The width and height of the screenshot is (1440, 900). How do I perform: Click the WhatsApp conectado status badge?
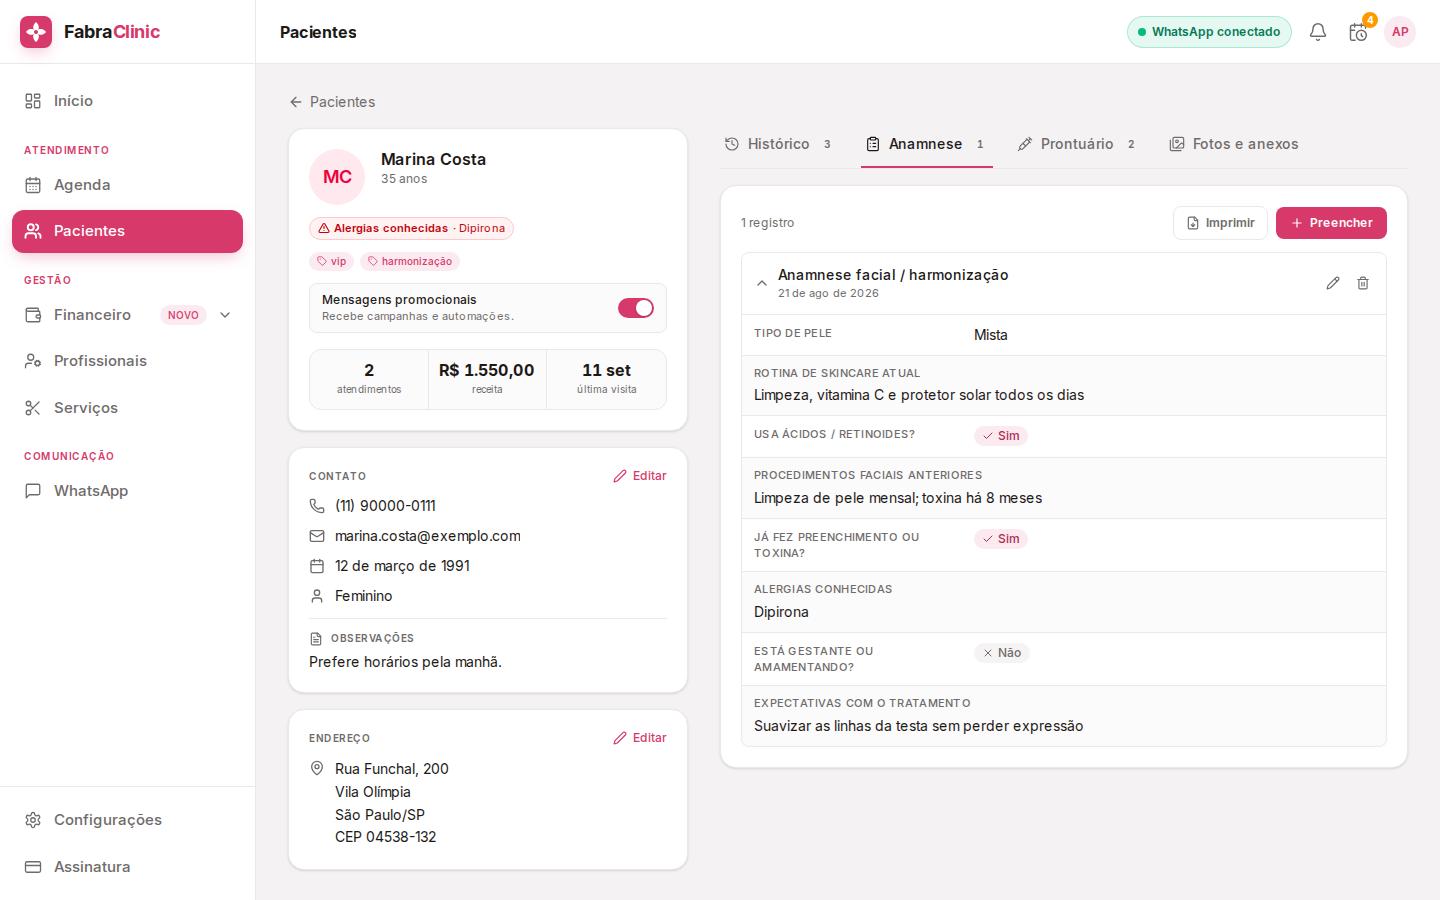point(1209,32)
